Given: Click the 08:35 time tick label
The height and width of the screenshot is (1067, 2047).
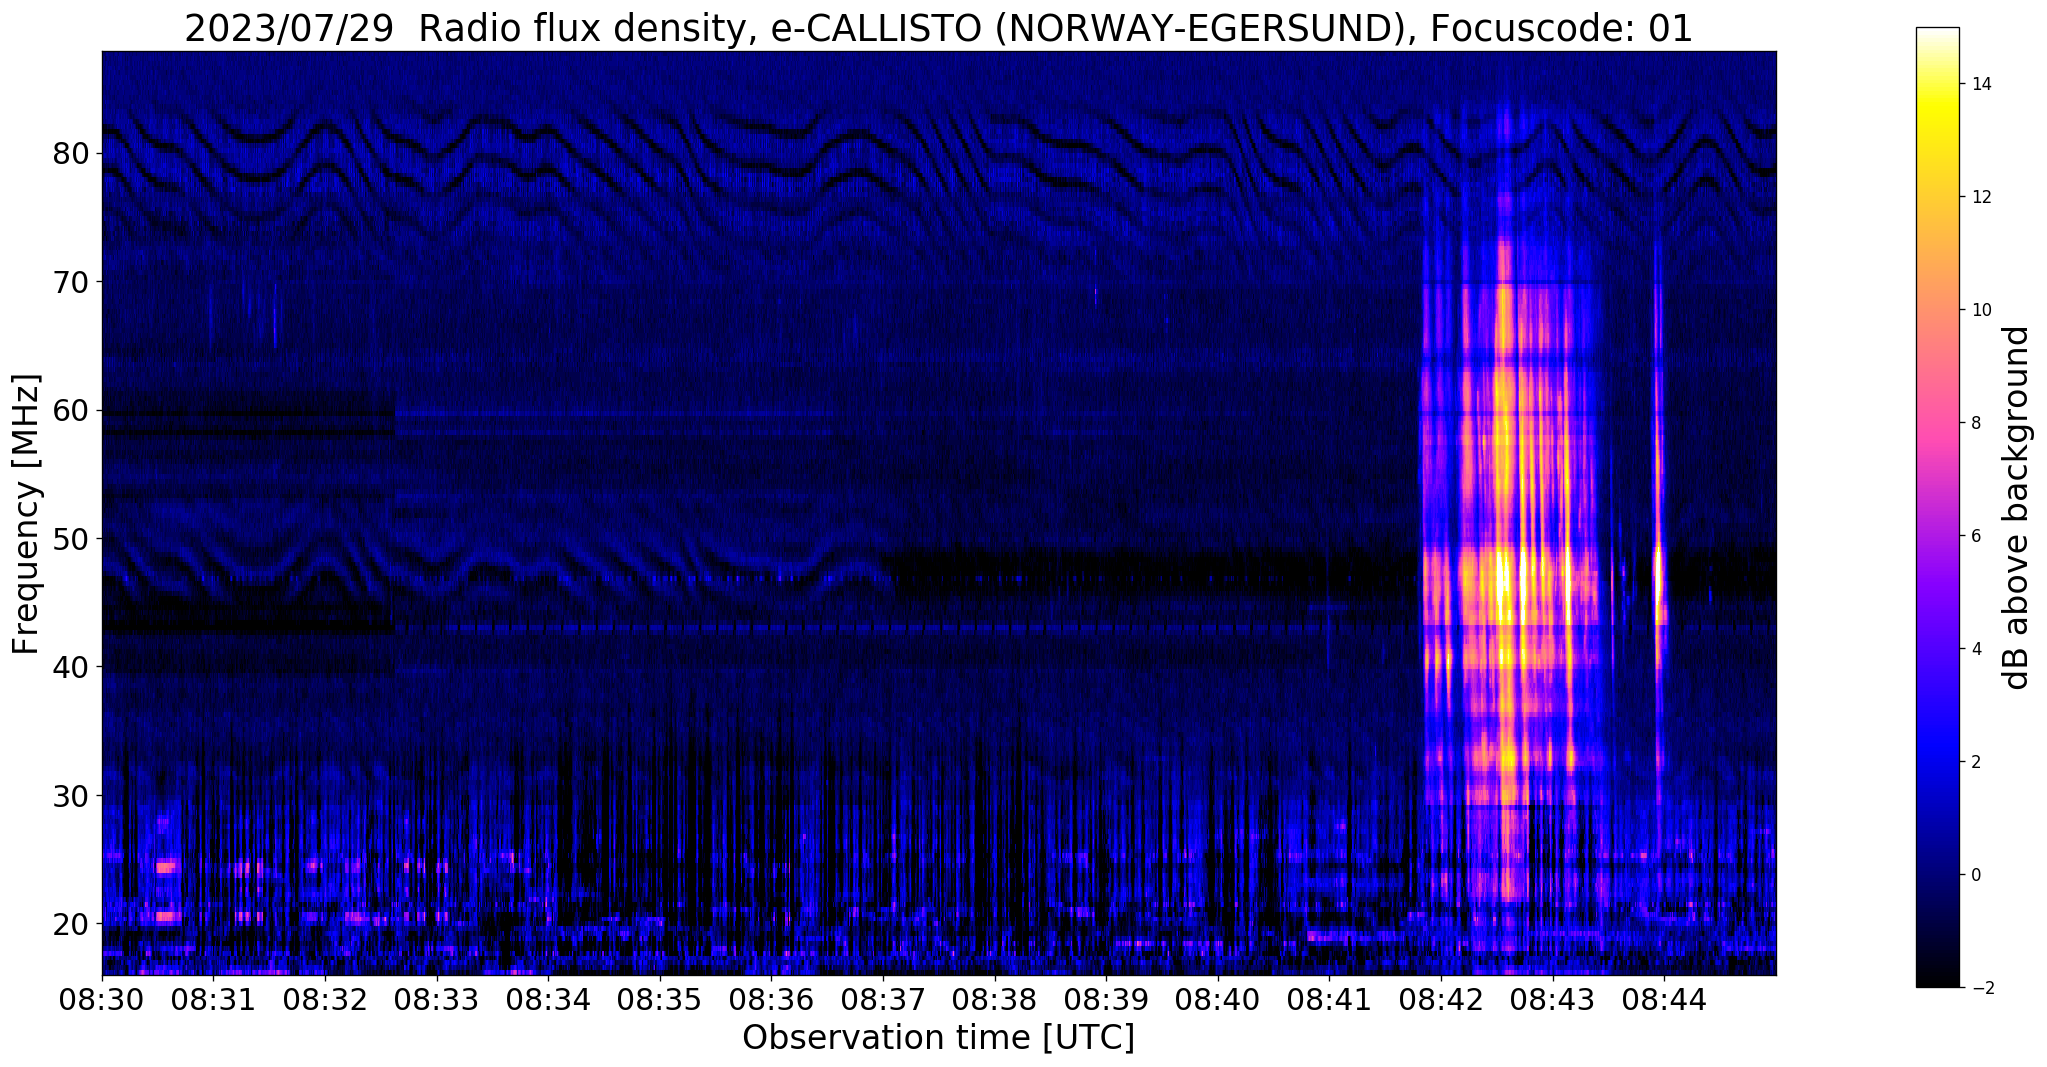Looking at the screenshot, I should 660,1000.
